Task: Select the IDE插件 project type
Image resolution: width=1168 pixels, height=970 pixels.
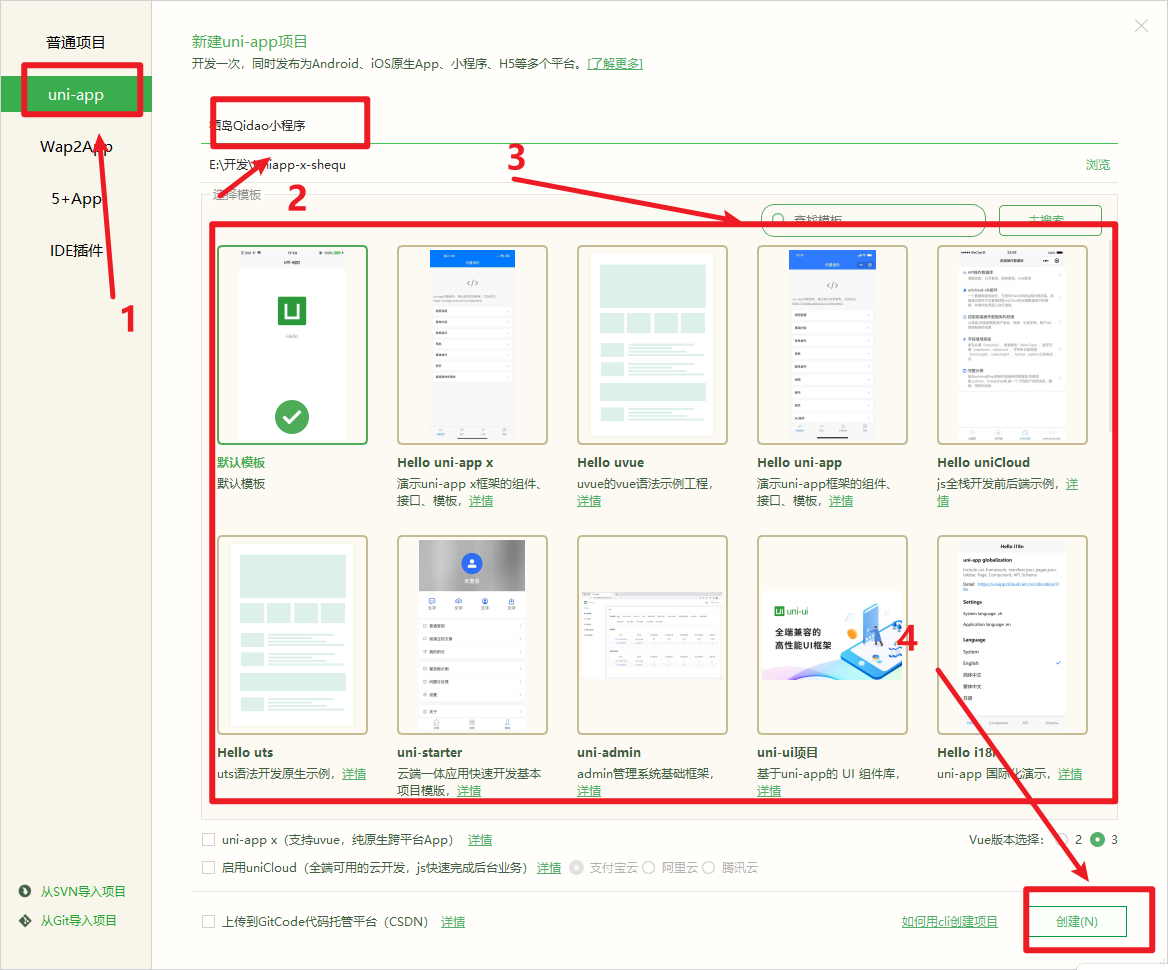Action: click(x=76, y=251)
